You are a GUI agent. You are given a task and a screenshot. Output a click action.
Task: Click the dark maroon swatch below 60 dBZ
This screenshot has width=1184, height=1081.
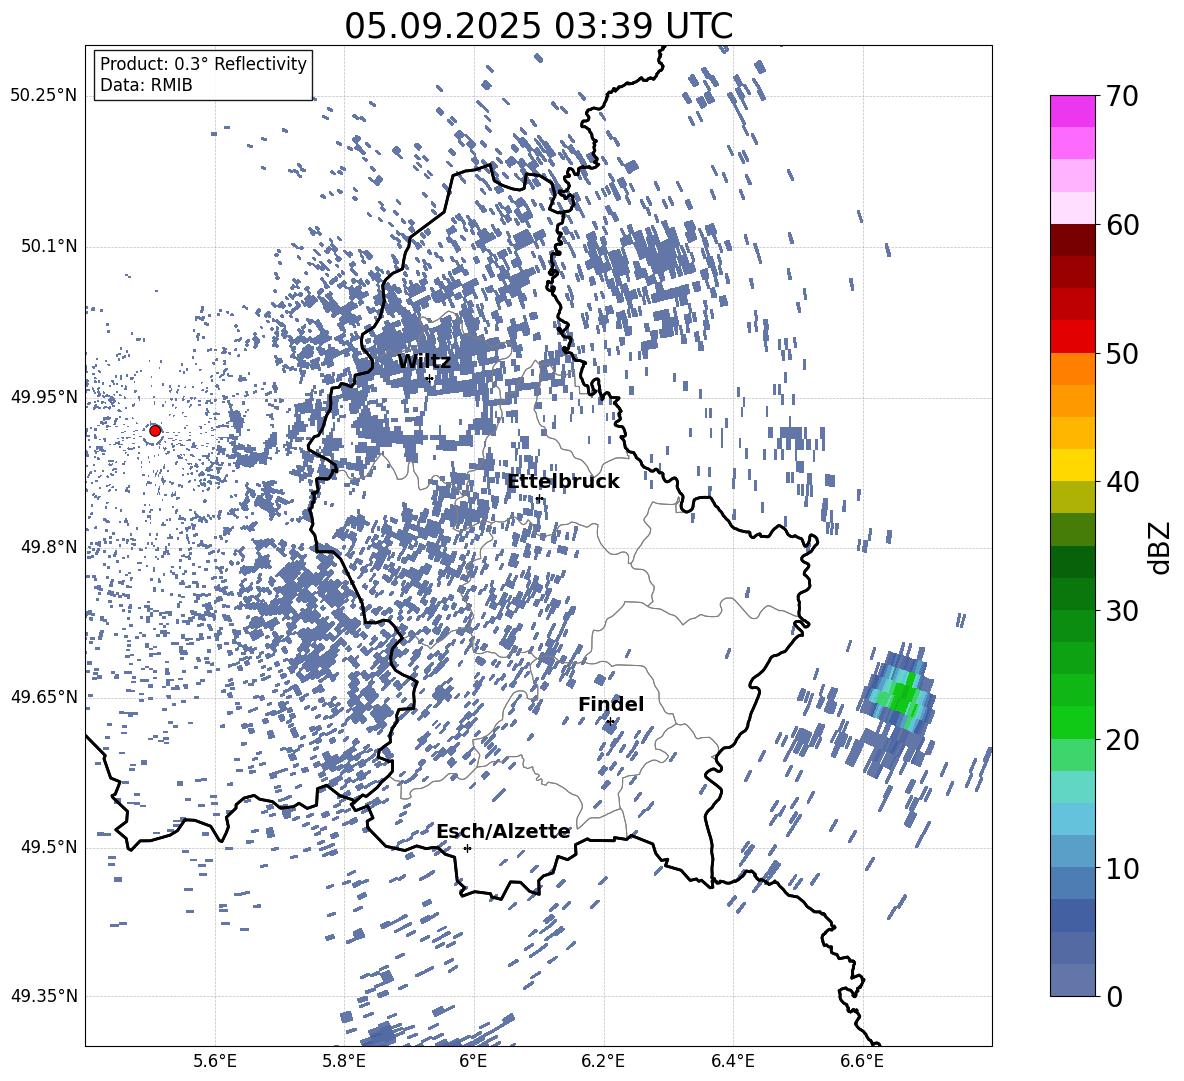tap(1073, 240)
